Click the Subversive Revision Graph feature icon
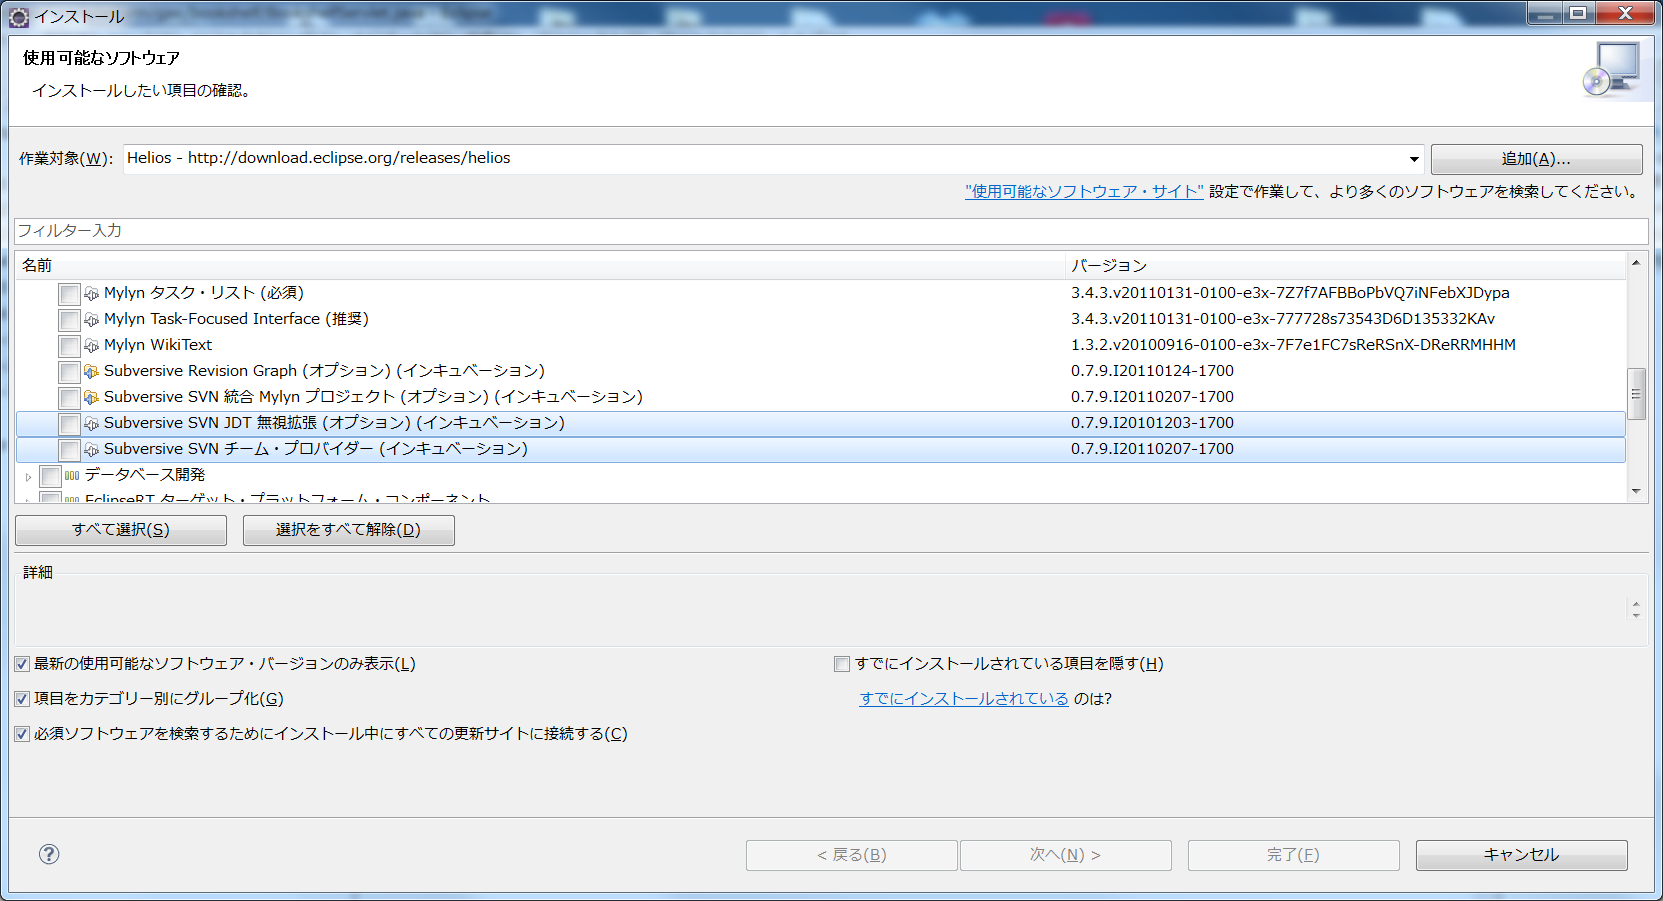 click(92, 371)
